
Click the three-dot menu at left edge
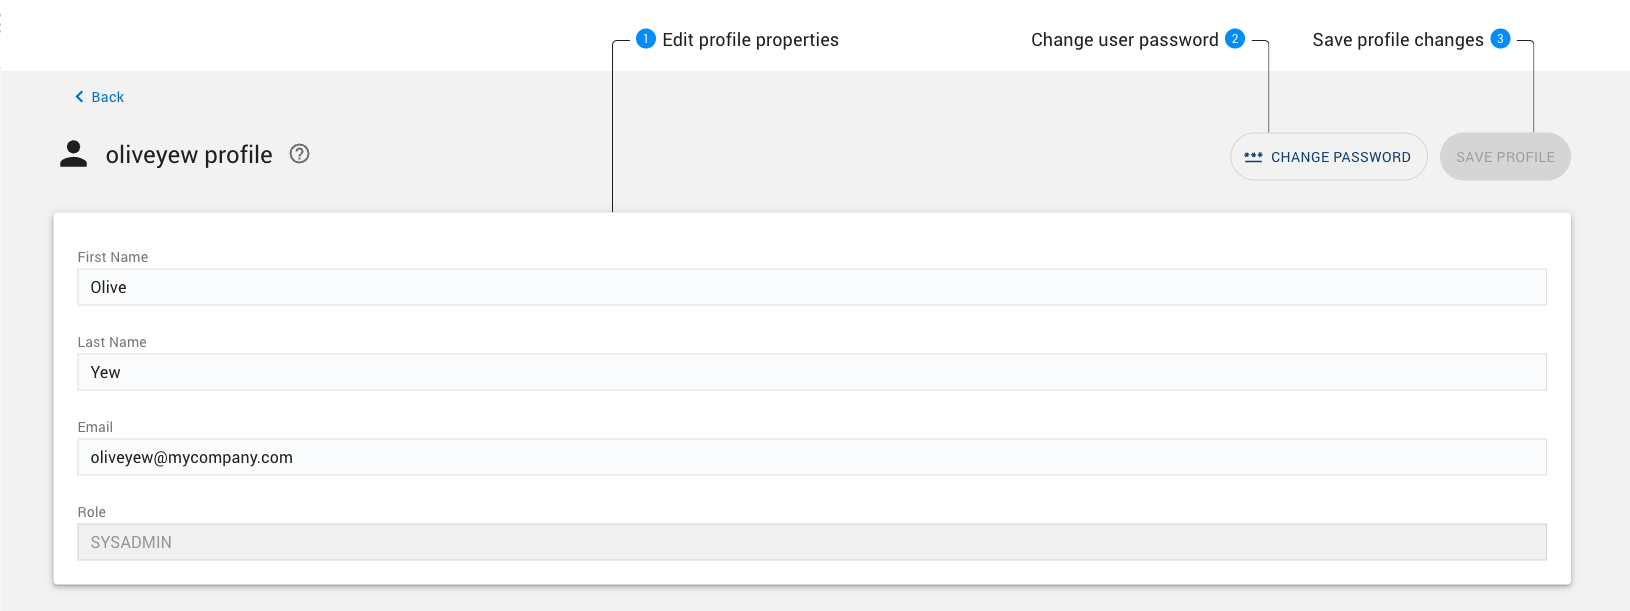coord(2,22)
